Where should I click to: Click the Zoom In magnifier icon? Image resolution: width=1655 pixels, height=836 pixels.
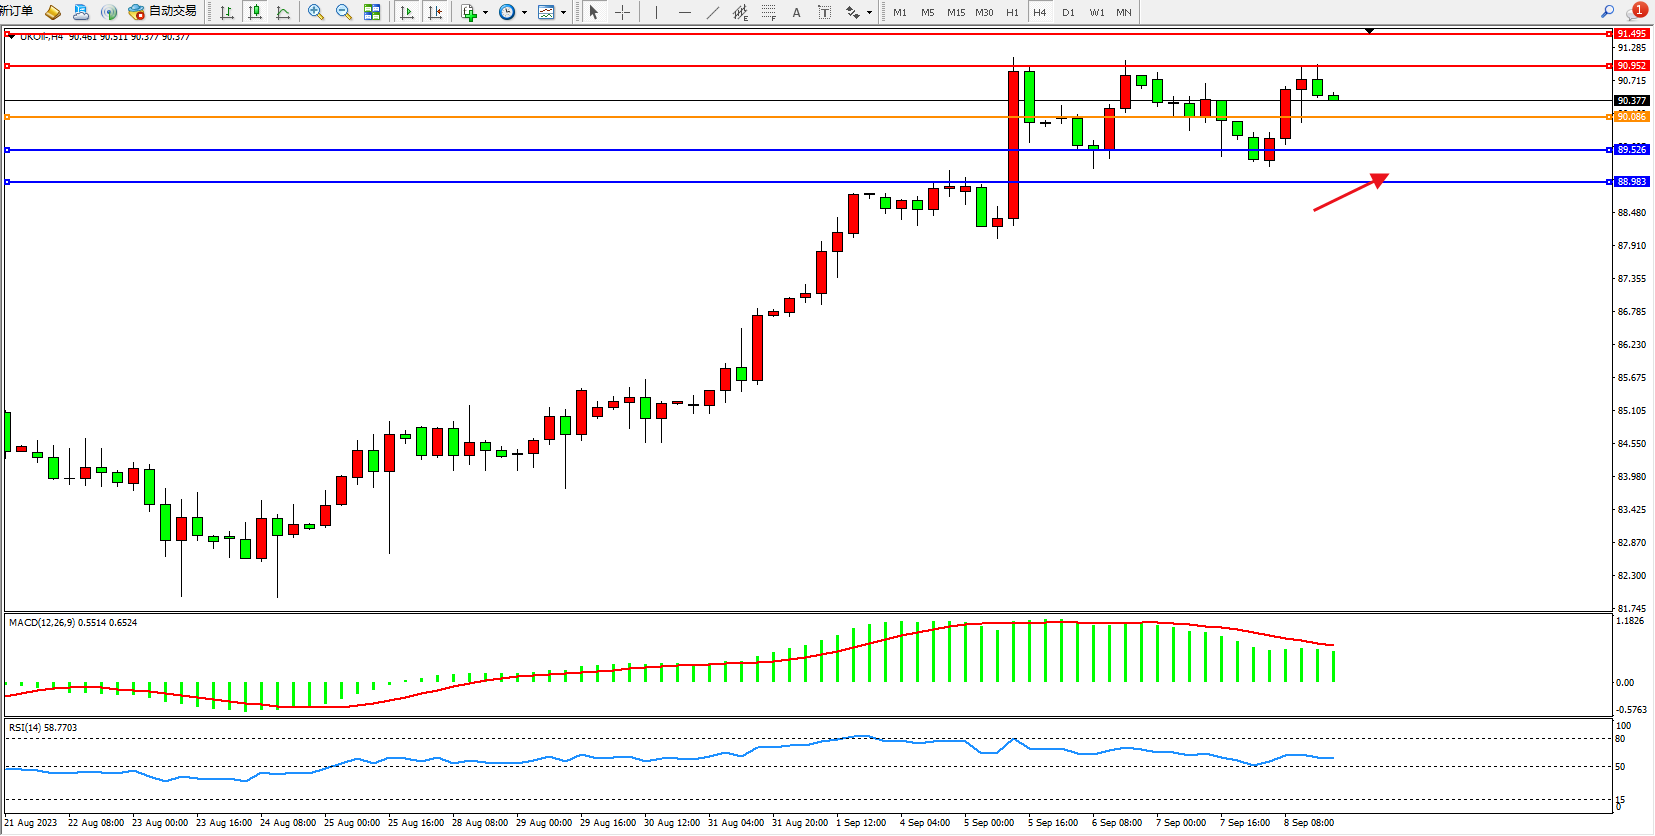coord(316,12)
